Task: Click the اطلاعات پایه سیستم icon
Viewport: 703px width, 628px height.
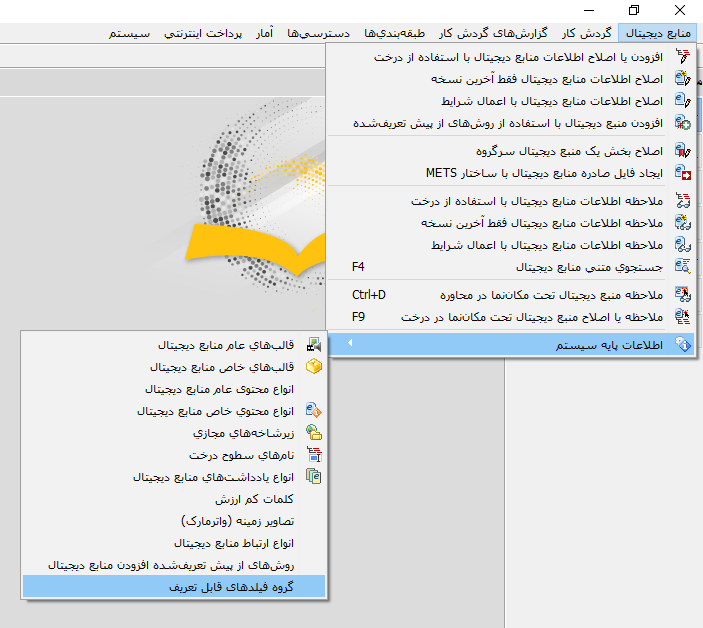Action: [x=684, y=345]
